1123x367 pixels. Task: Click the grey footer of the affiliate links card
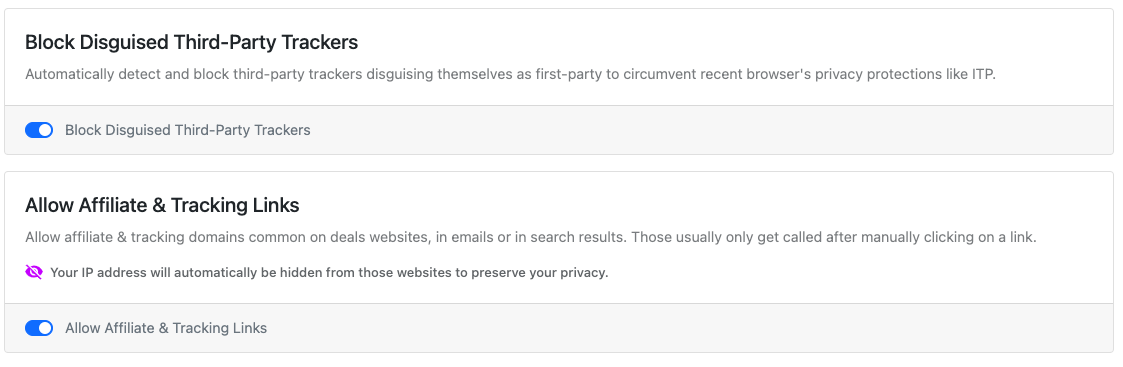pos(559,328)
